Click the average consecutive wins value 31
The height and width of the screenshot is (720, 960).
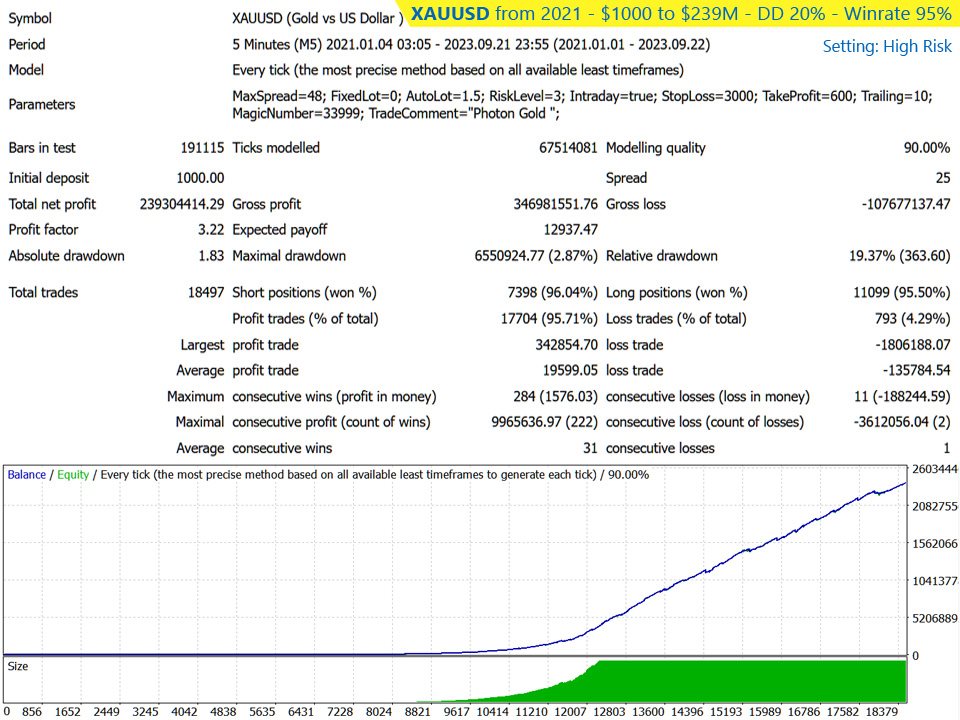(590, 448)
